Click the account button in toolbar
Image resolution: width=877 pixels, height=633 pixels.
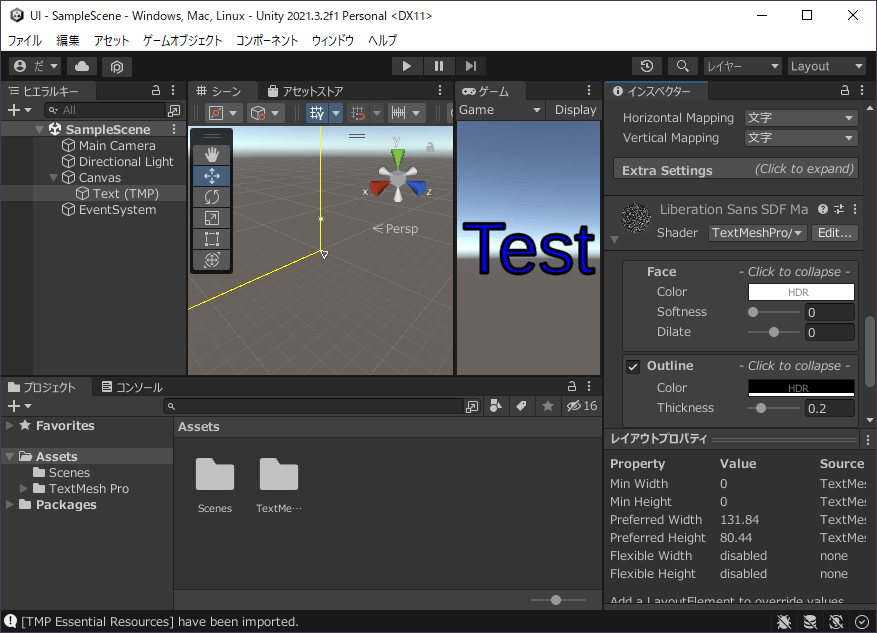(x=36, y=67)
